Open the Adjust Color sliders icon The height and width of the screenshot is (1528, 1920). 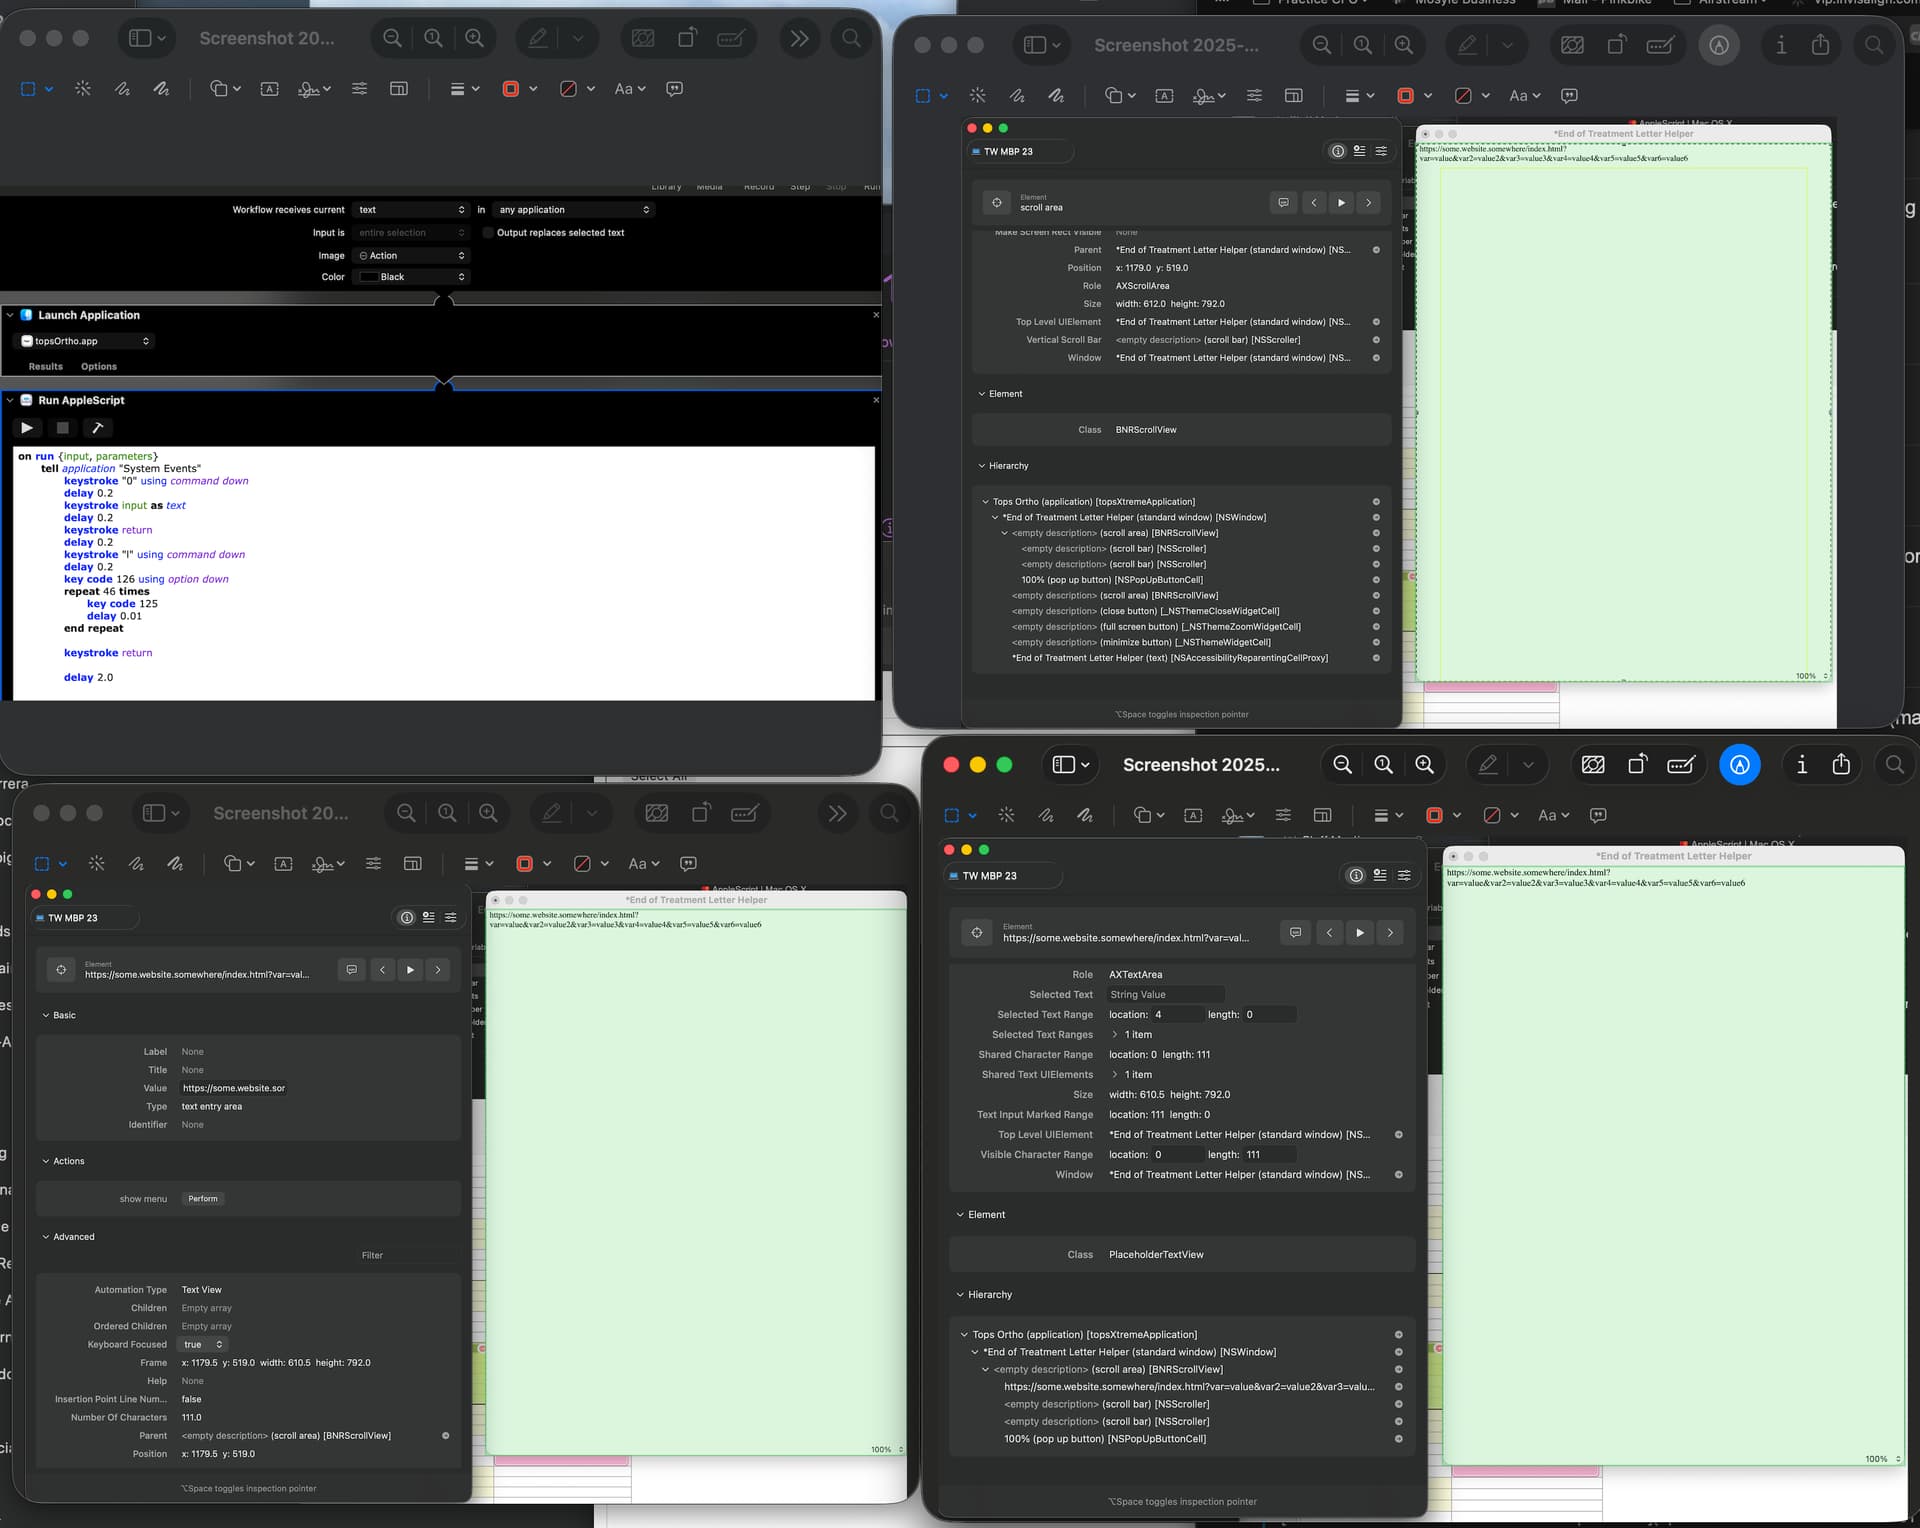[359, 88]
